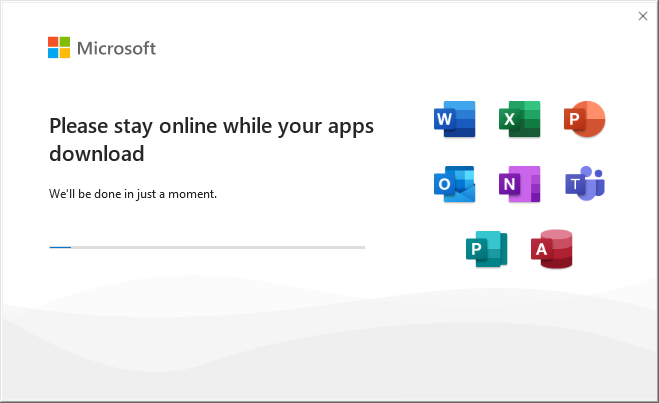
Task: Click the Microsoft wordmark text
Action: pyautogui.click(x=116, y=48)
